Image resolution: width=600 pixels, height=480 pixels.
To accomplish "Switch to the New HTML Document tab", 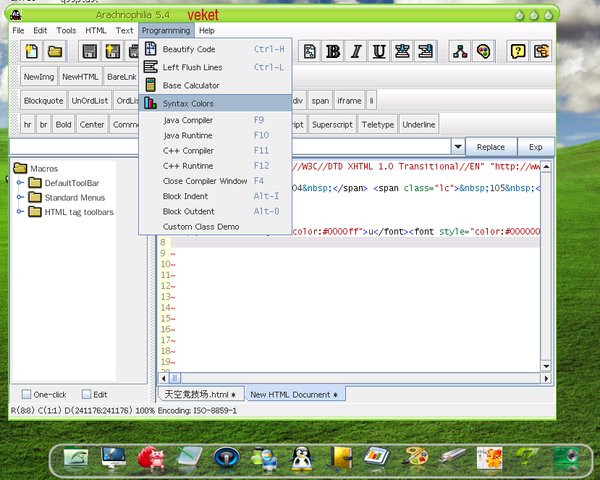I will pos(294,395).
